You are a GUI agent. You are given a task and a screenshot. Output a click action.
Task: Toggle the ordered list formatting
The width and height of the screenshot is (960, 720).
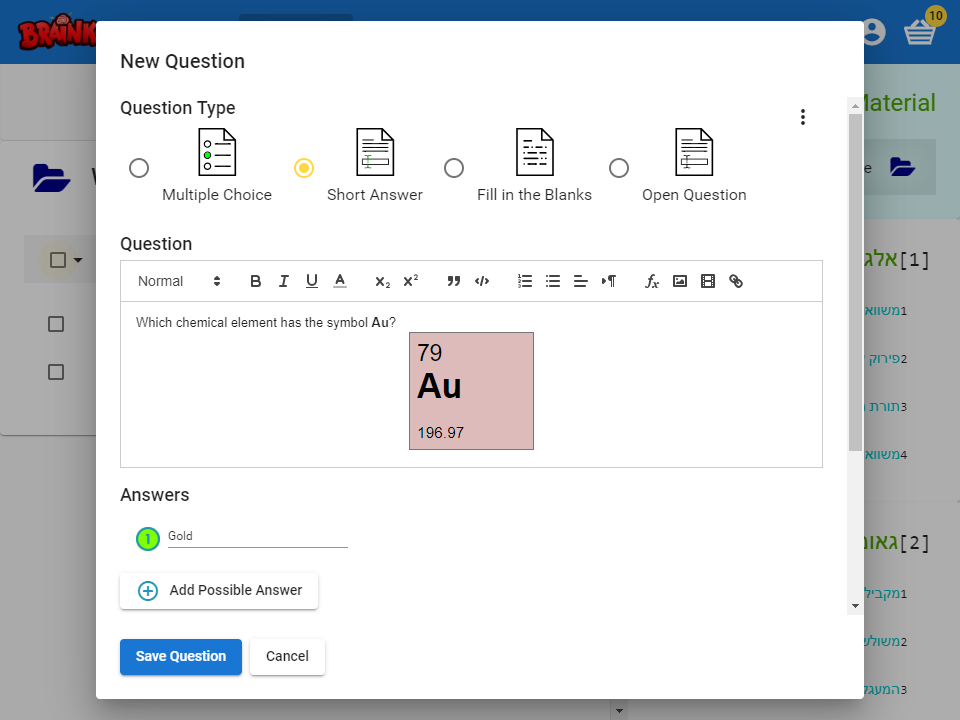(525, 281)
